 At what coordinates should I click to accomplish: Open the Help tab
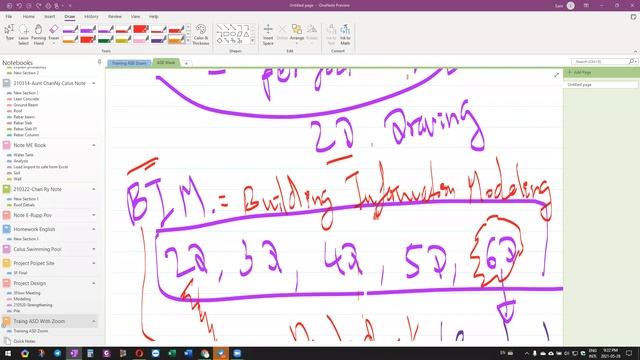pyautogui.click(x=153, y=17)
